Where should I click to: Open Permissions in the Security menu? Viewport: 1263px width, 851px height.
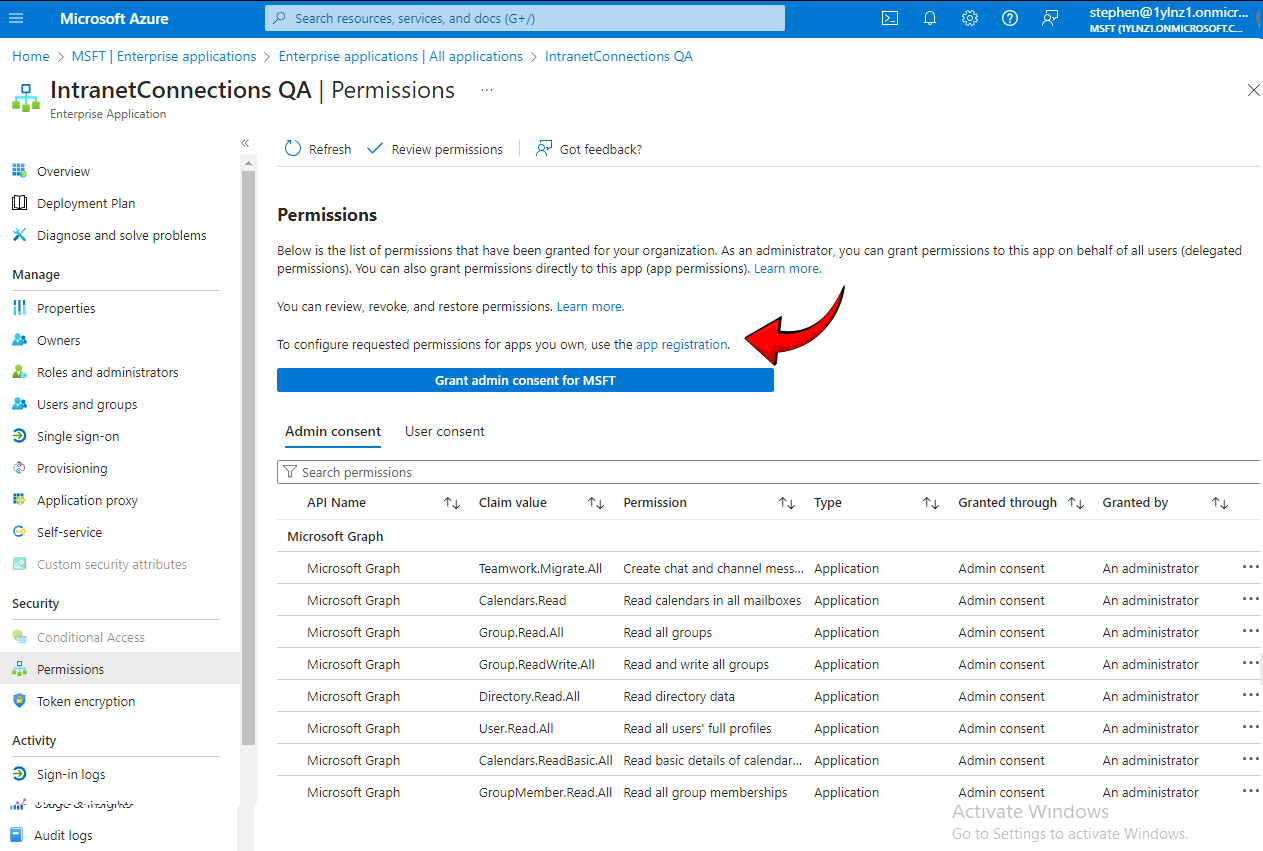120,669
